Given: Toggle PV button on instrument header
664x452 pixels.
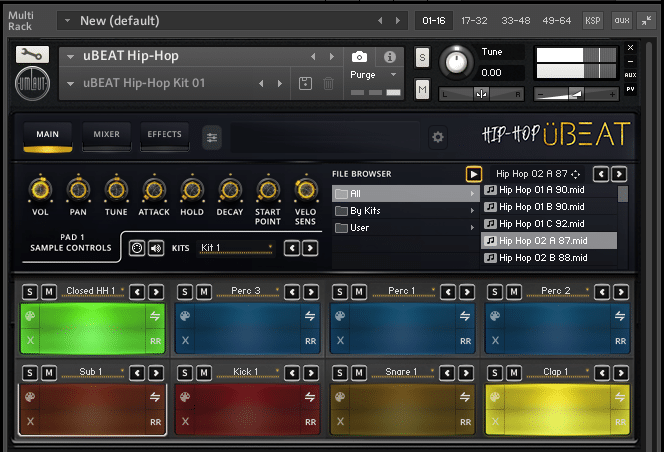Looking at the screenshot, I should coord(630,89).
